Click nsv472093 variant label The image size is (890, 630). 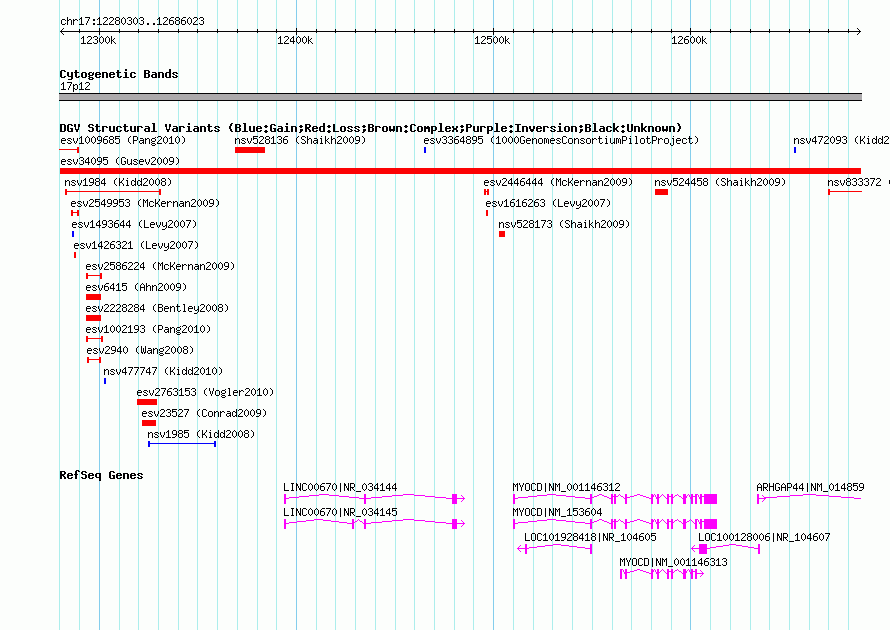point(841,140)
